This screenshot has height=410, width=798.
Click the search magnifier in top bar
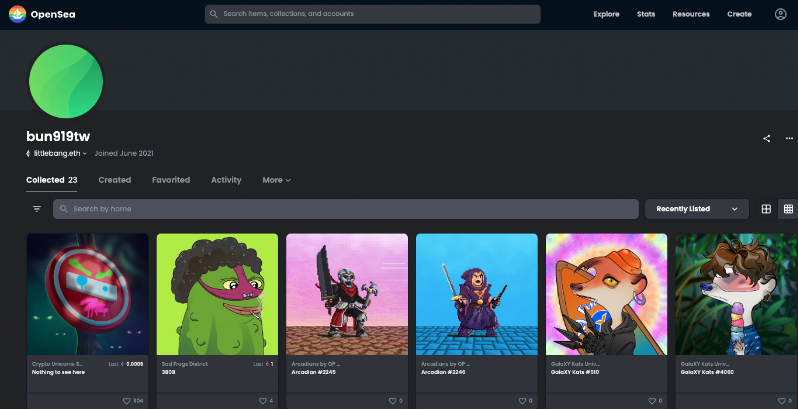214,14
